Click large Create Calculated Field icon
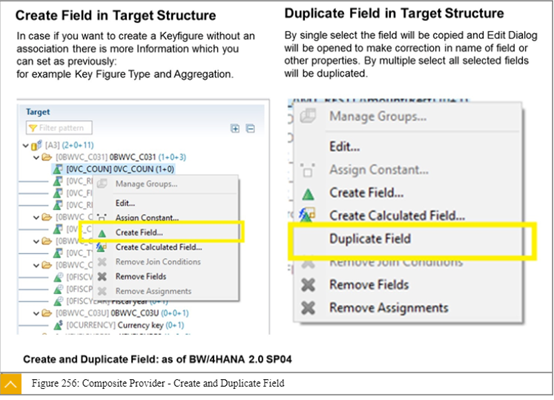Image resolution: width=554 pixels, height=400 pixels. click(x=307, y=215)
